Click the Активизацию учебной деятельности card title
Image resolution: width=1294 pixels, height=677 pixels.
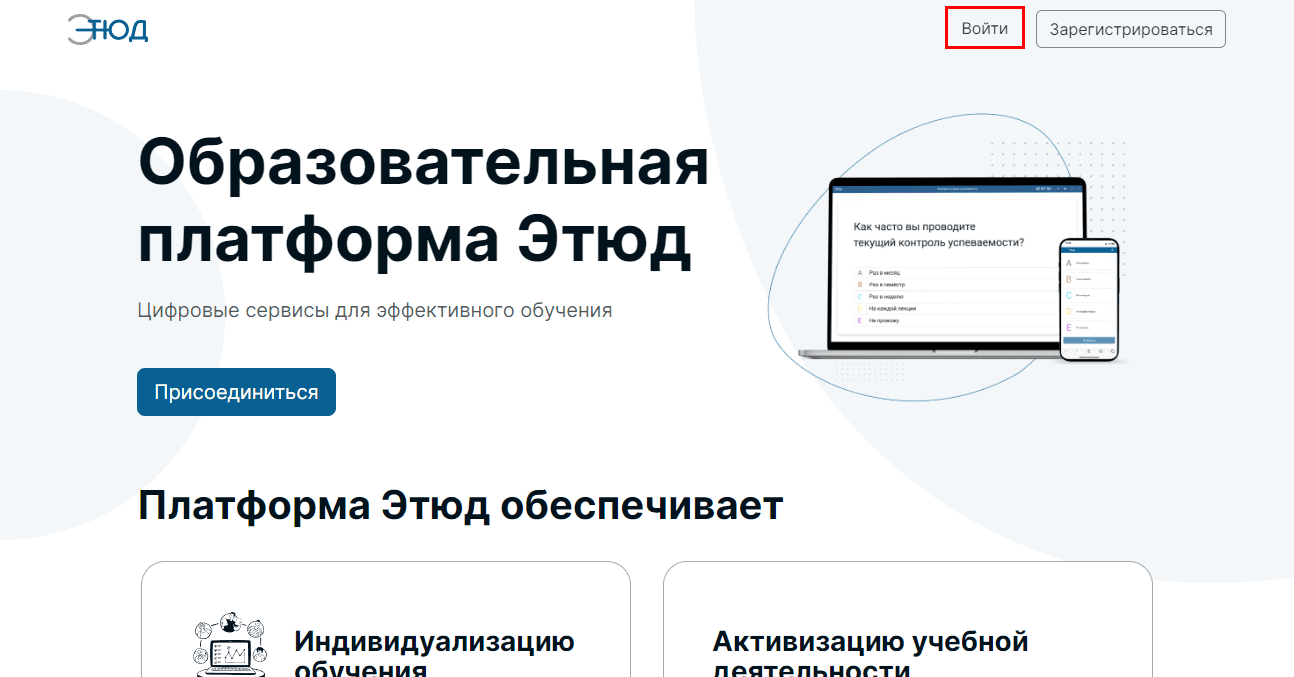tap(871, 652)
